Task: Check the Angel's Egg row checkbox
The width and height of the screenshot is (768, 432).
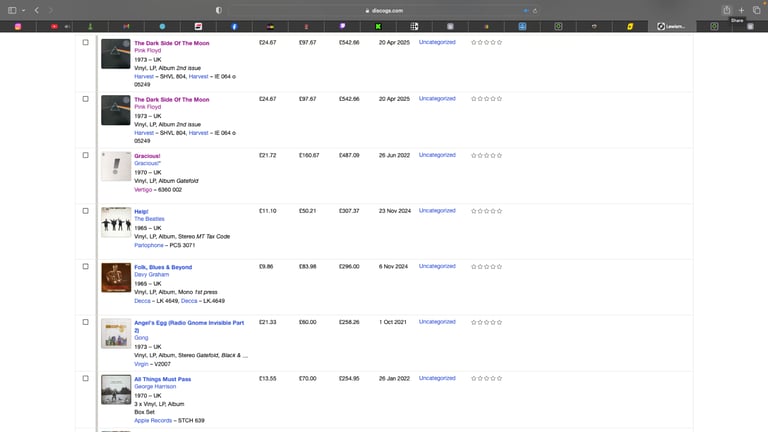Action: click(86, 322)
